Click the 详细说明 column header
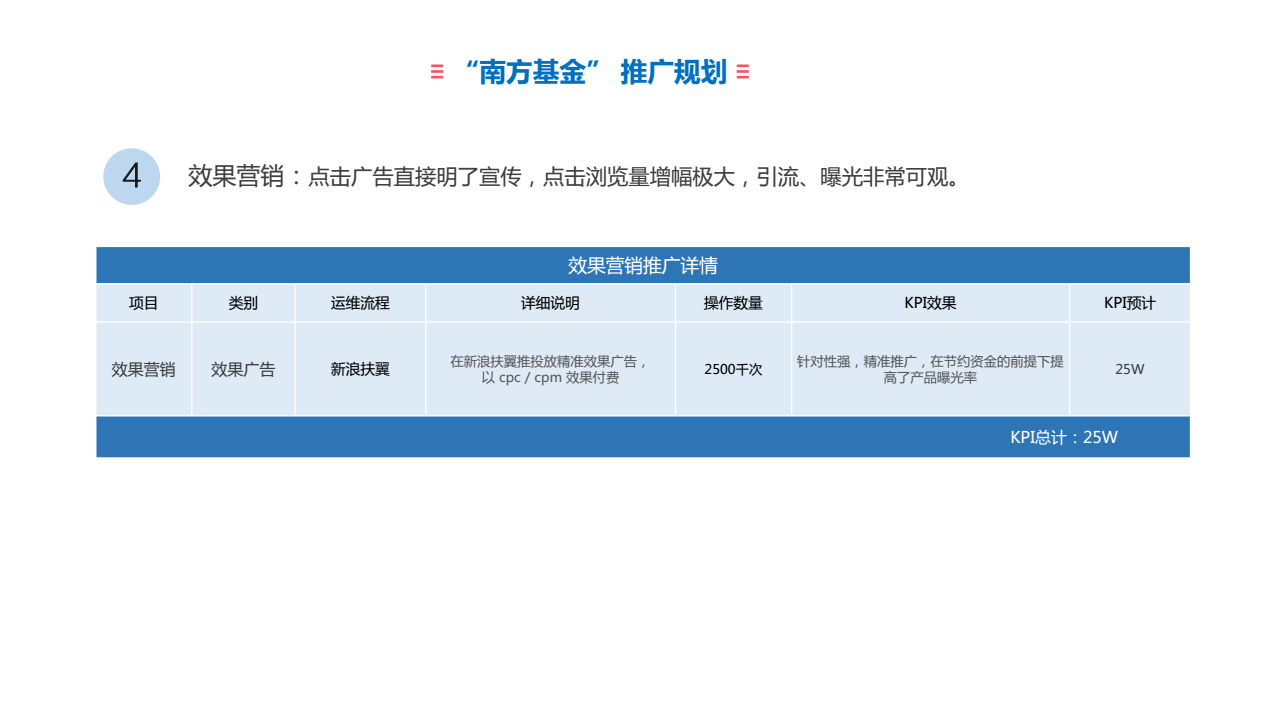 pos(550,303)
